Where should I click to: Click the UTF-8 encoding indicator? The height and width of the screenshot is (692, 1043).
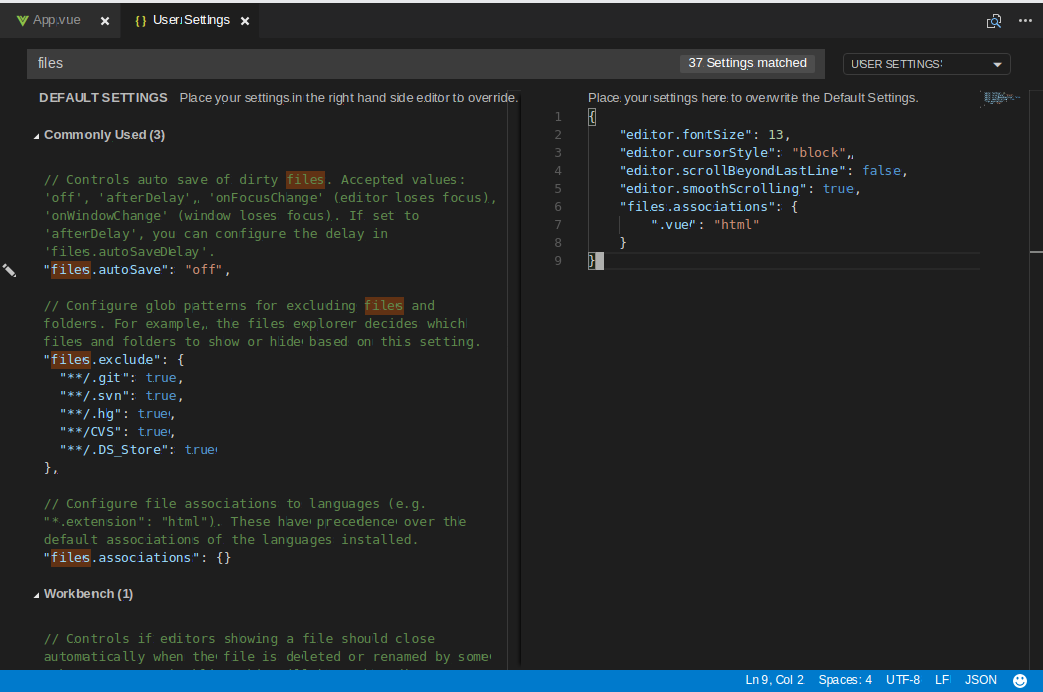tap(902, 679)
